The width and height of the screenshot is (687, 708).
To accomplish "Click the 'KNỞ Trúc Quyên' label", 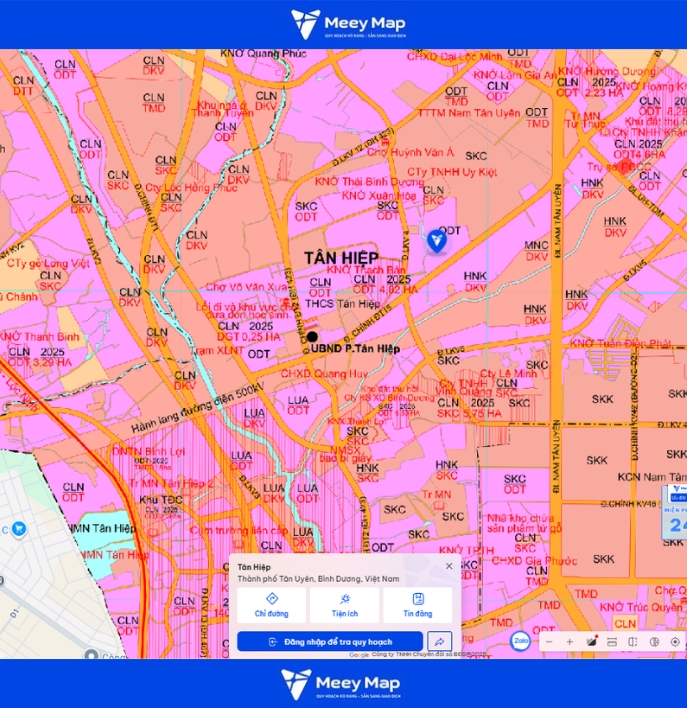I will click(x=641, y=607).
